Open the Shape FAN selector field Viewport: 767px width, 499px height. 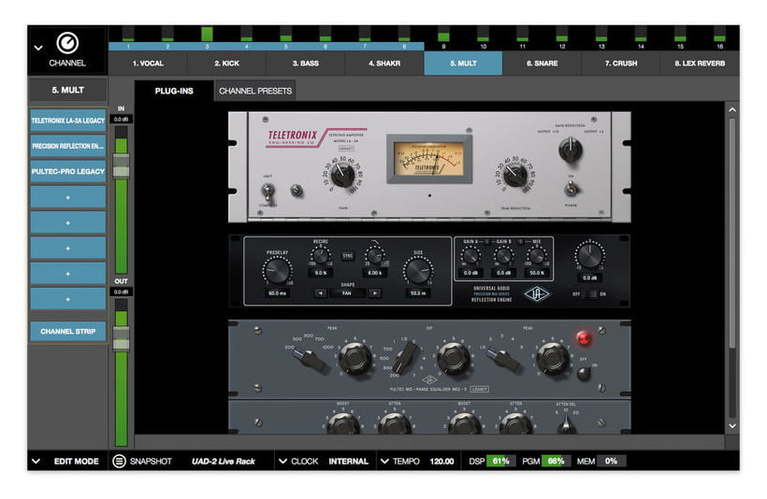(347, 293)
